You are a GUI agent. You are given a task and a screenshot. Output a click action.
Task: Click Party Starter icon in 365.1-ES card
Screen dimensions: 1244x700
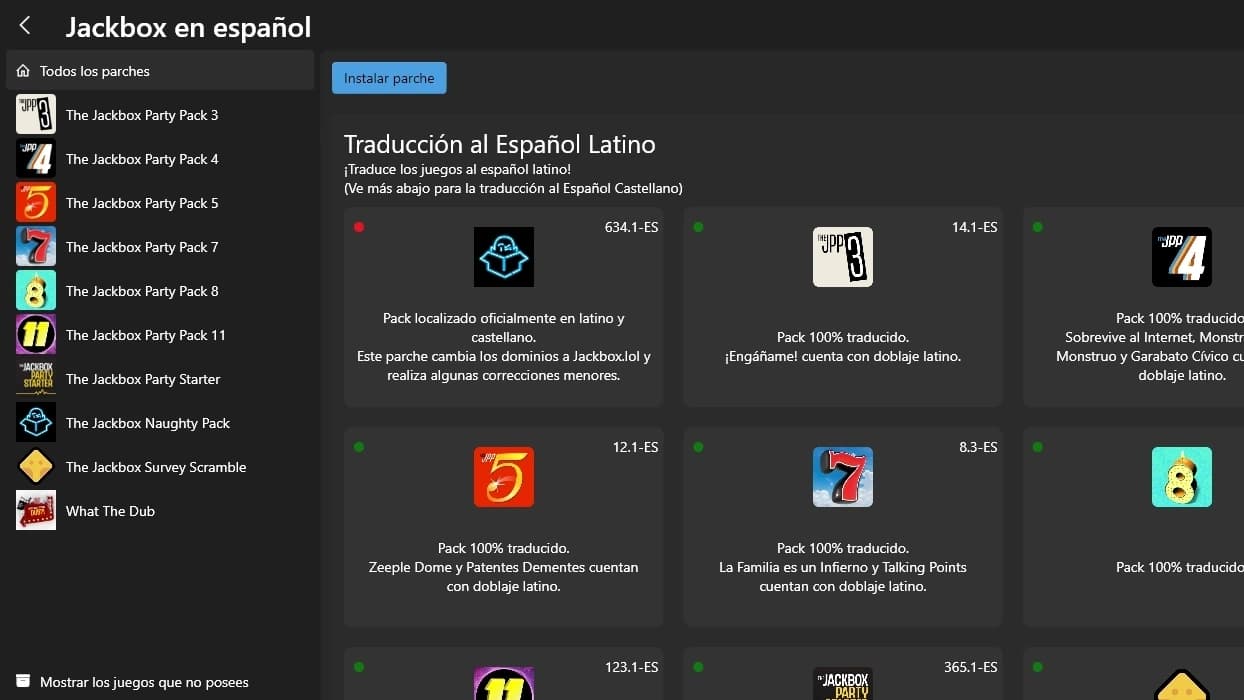pos(843,684)
